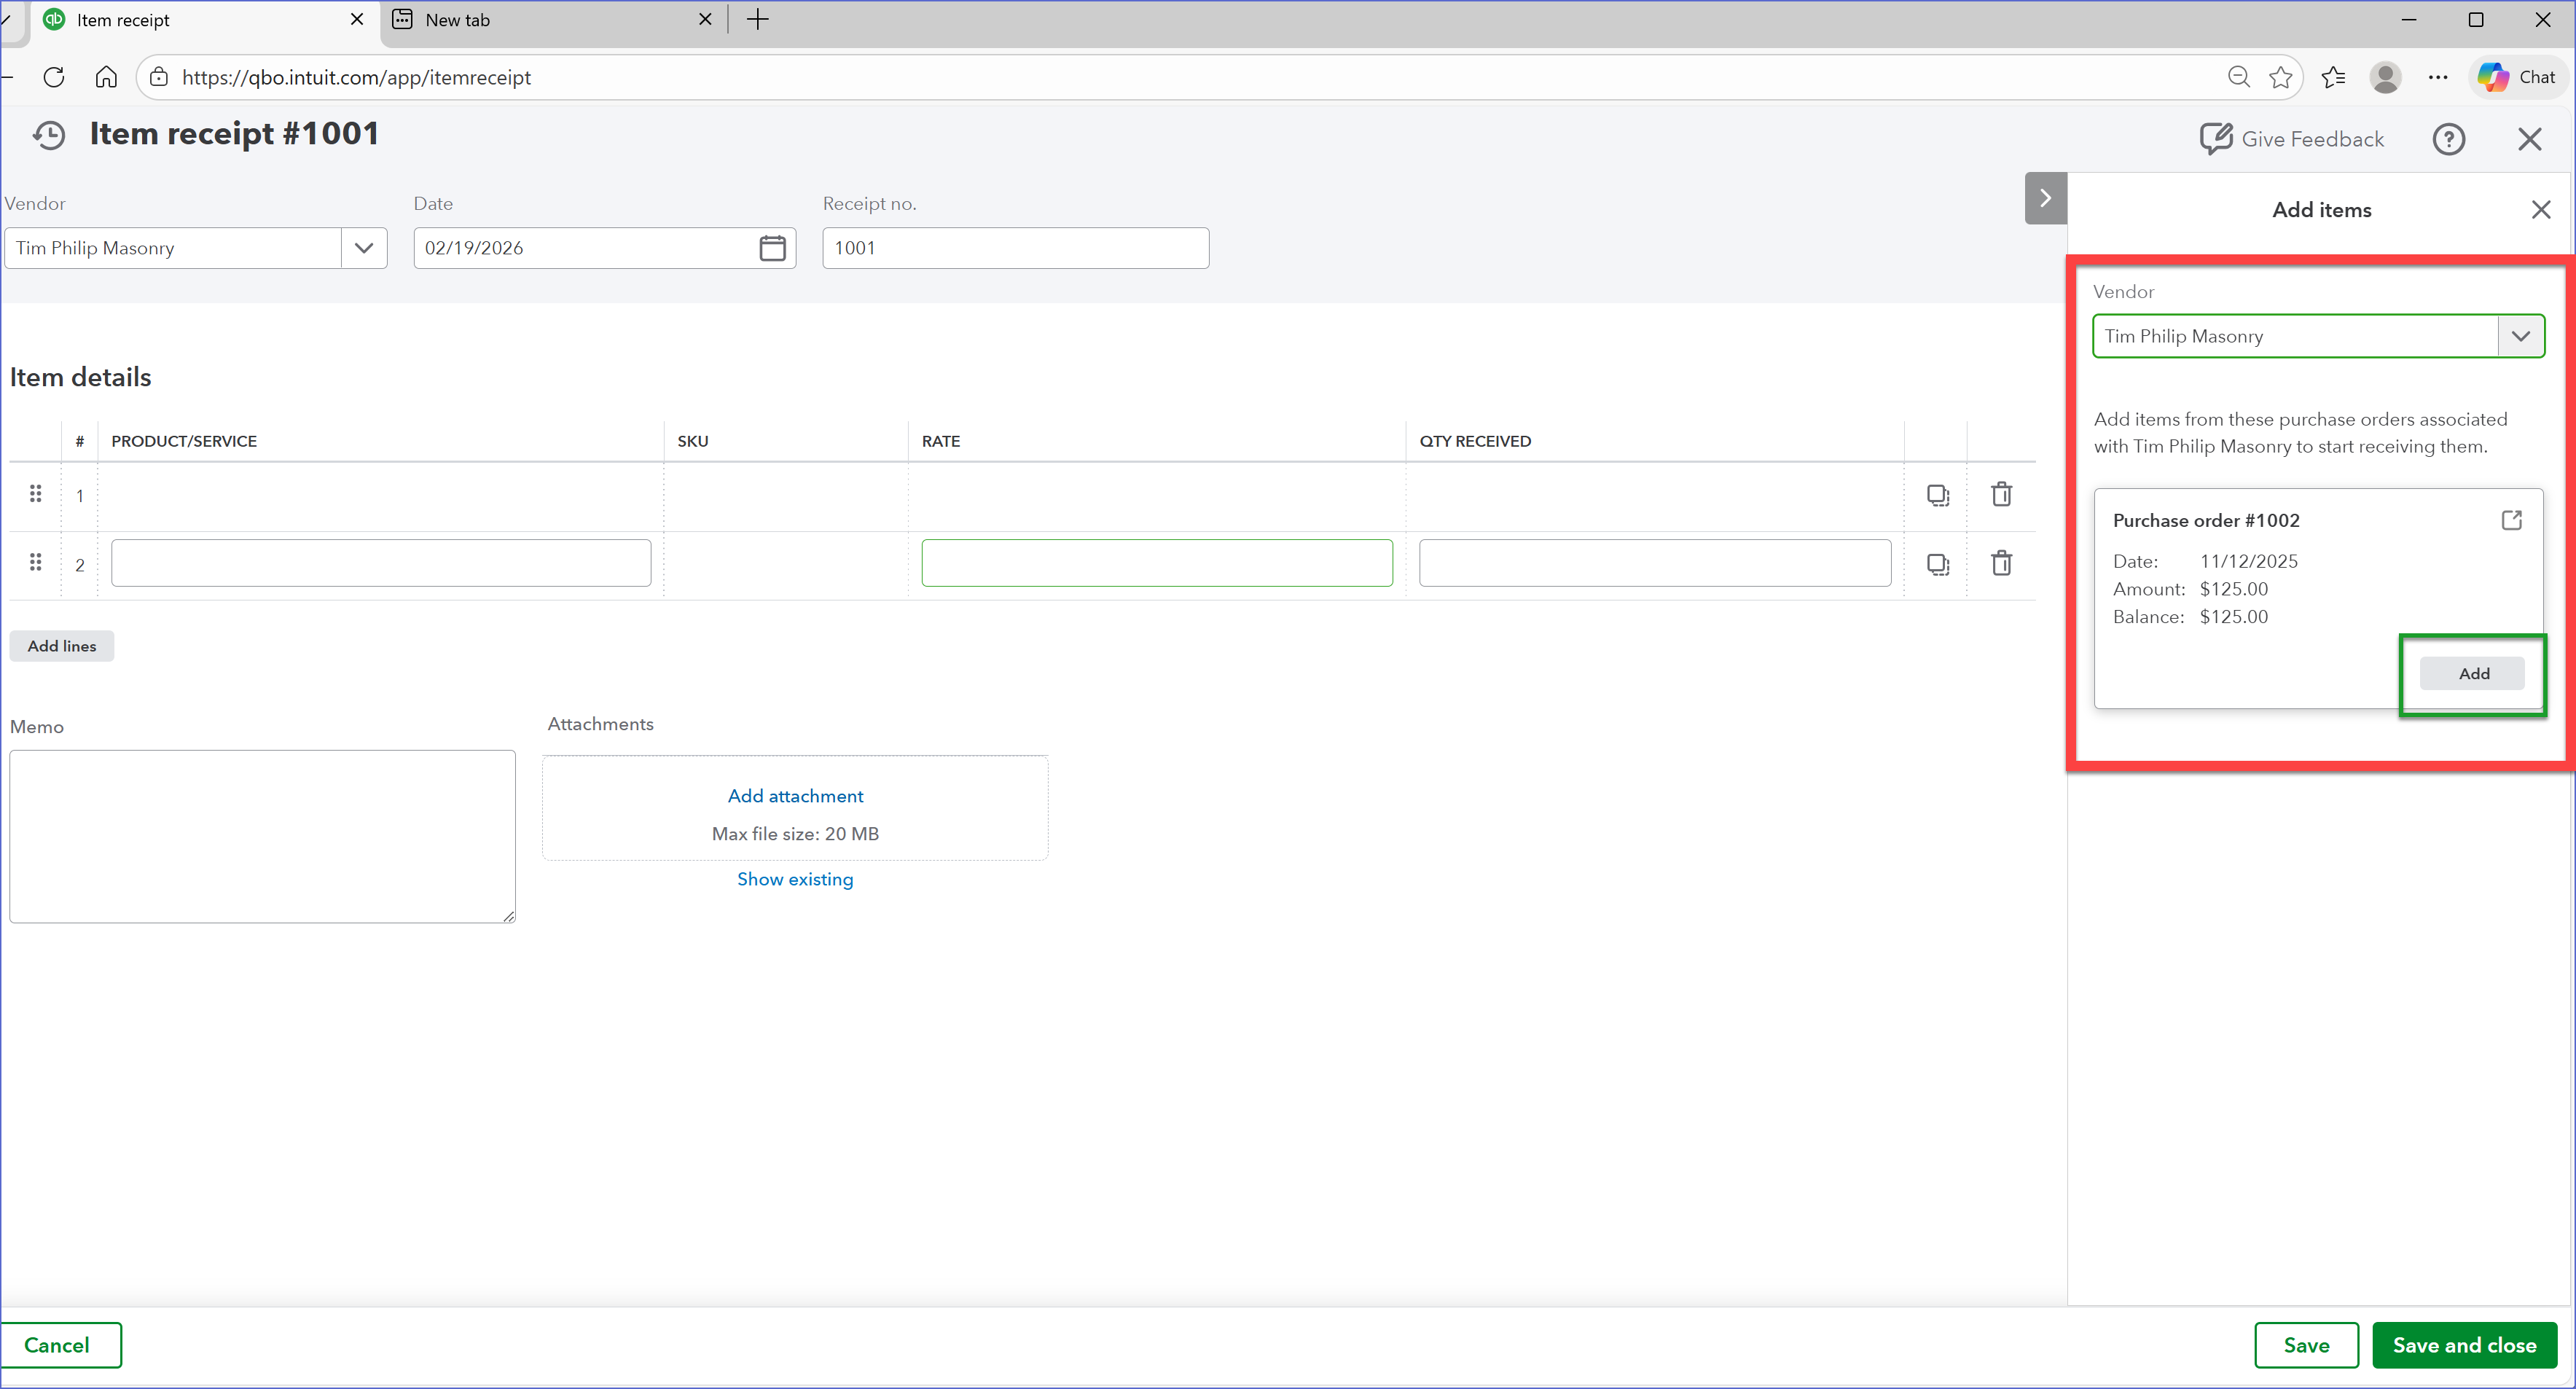Expand the main Vendor dropdown

[x=364, y=248]
